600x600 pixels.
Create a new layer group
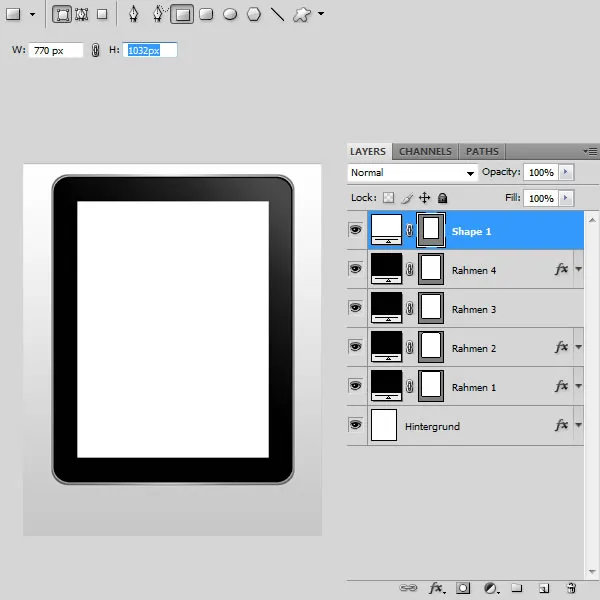click(517, 587)
